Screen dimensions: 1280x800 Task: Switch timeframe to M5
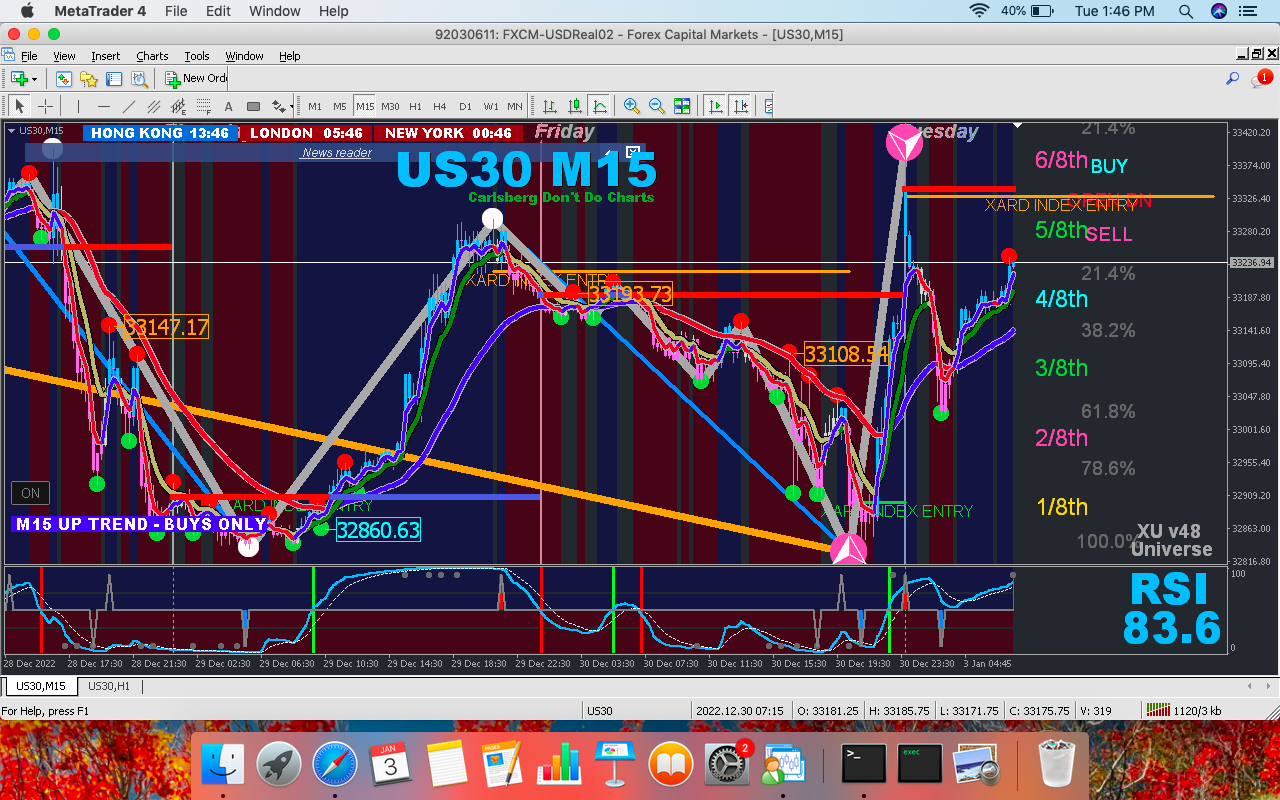340,106
